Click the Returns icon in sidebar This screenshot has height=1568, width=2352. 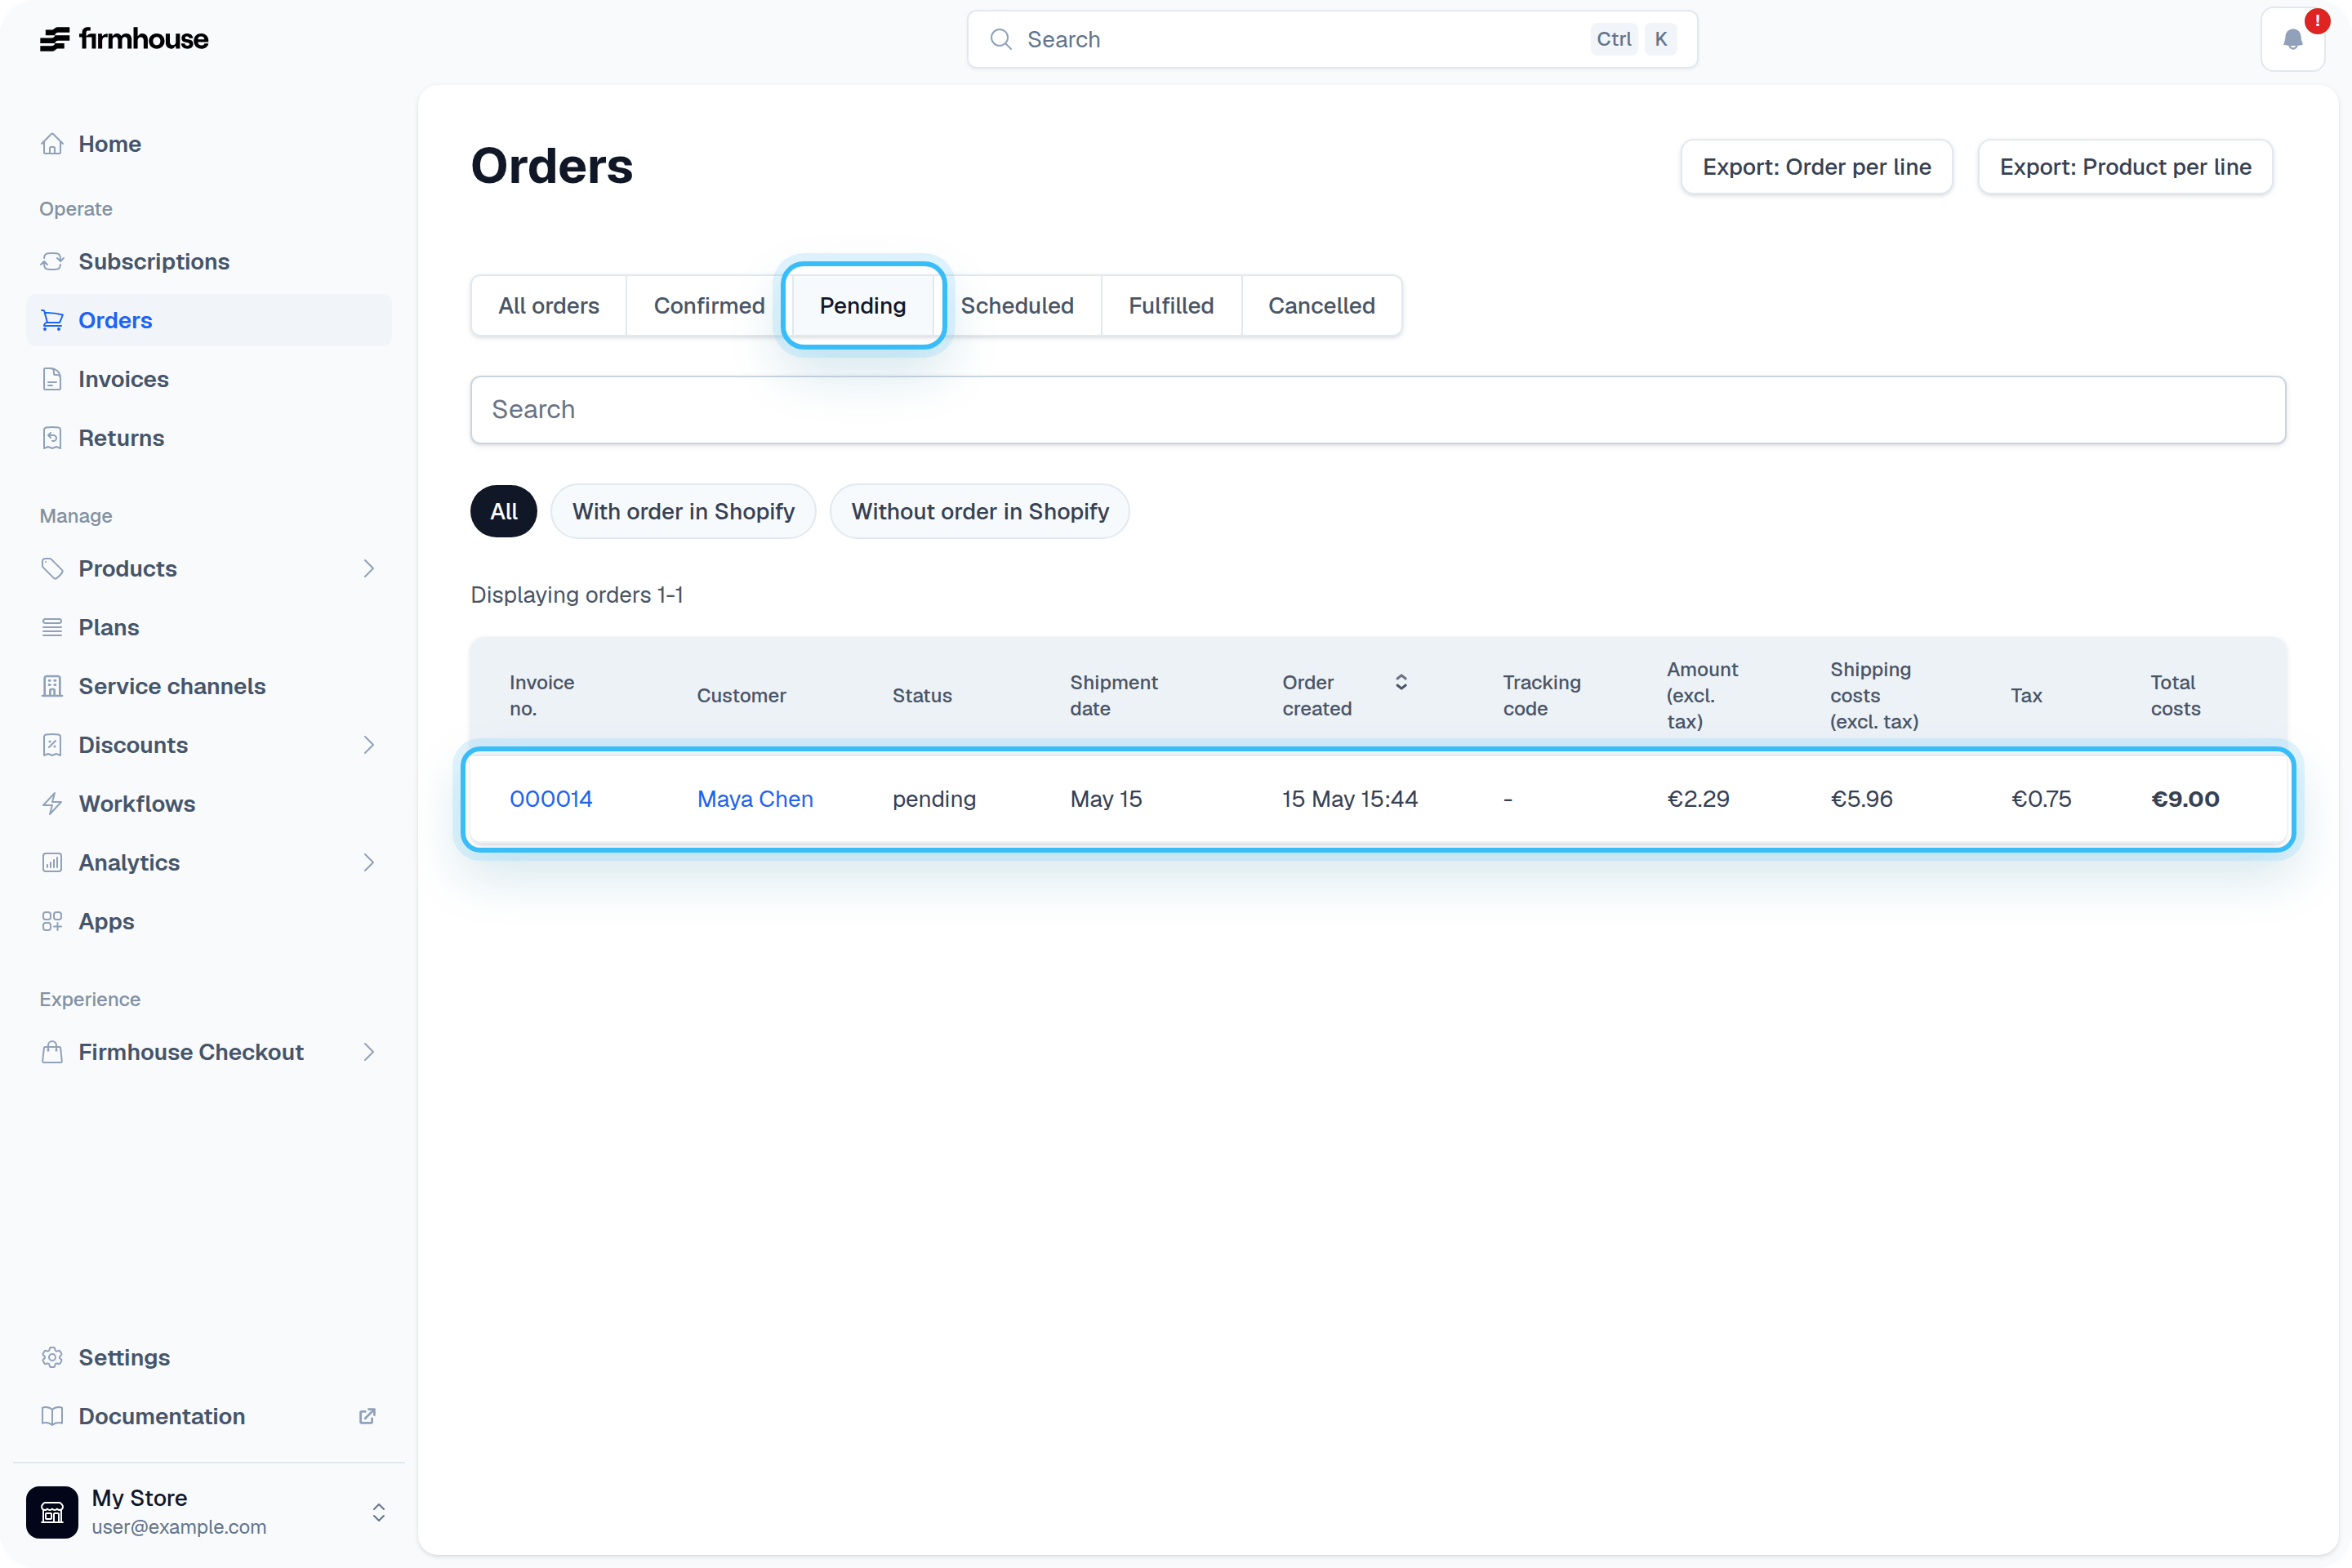tap(52, 438)
